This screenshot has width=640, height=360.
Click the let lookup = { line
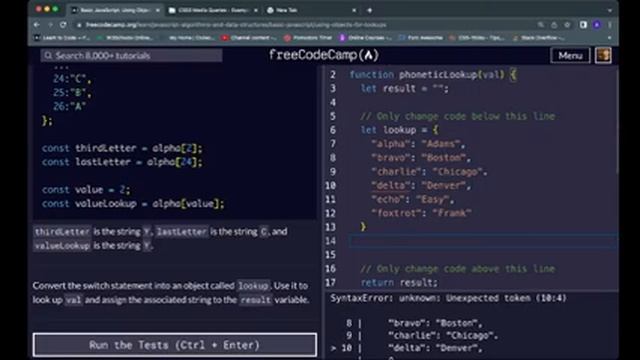tap(399, 130)
